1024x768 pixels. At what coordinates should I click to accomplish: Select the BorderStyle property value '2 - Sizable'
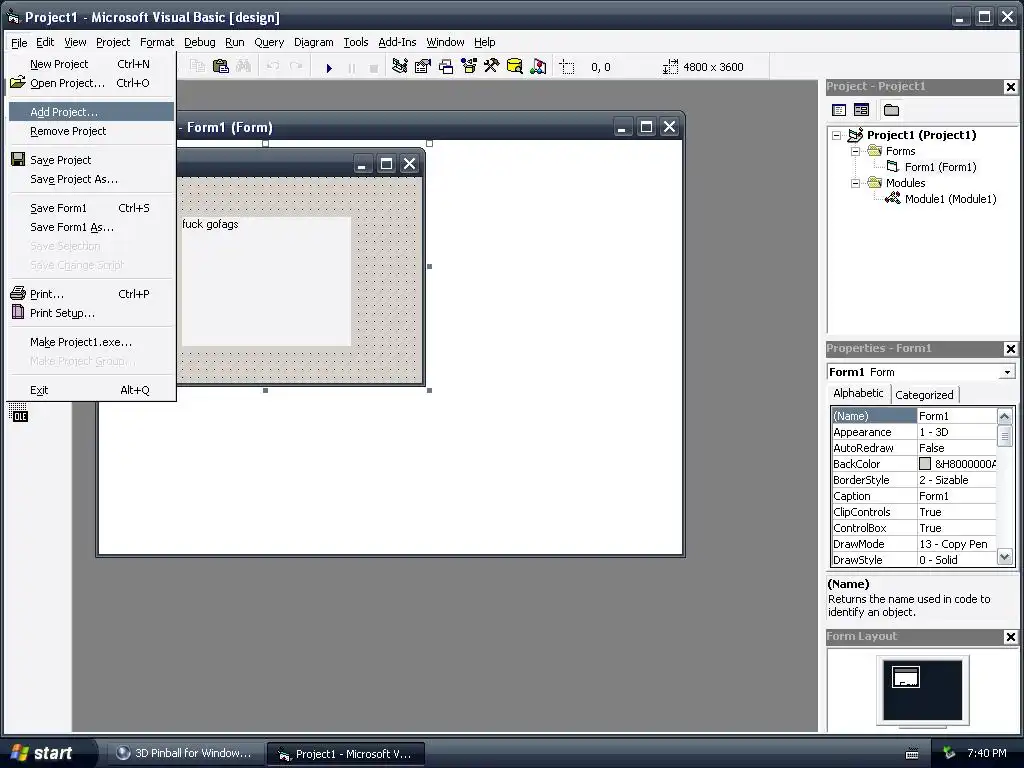coord(957,480)
